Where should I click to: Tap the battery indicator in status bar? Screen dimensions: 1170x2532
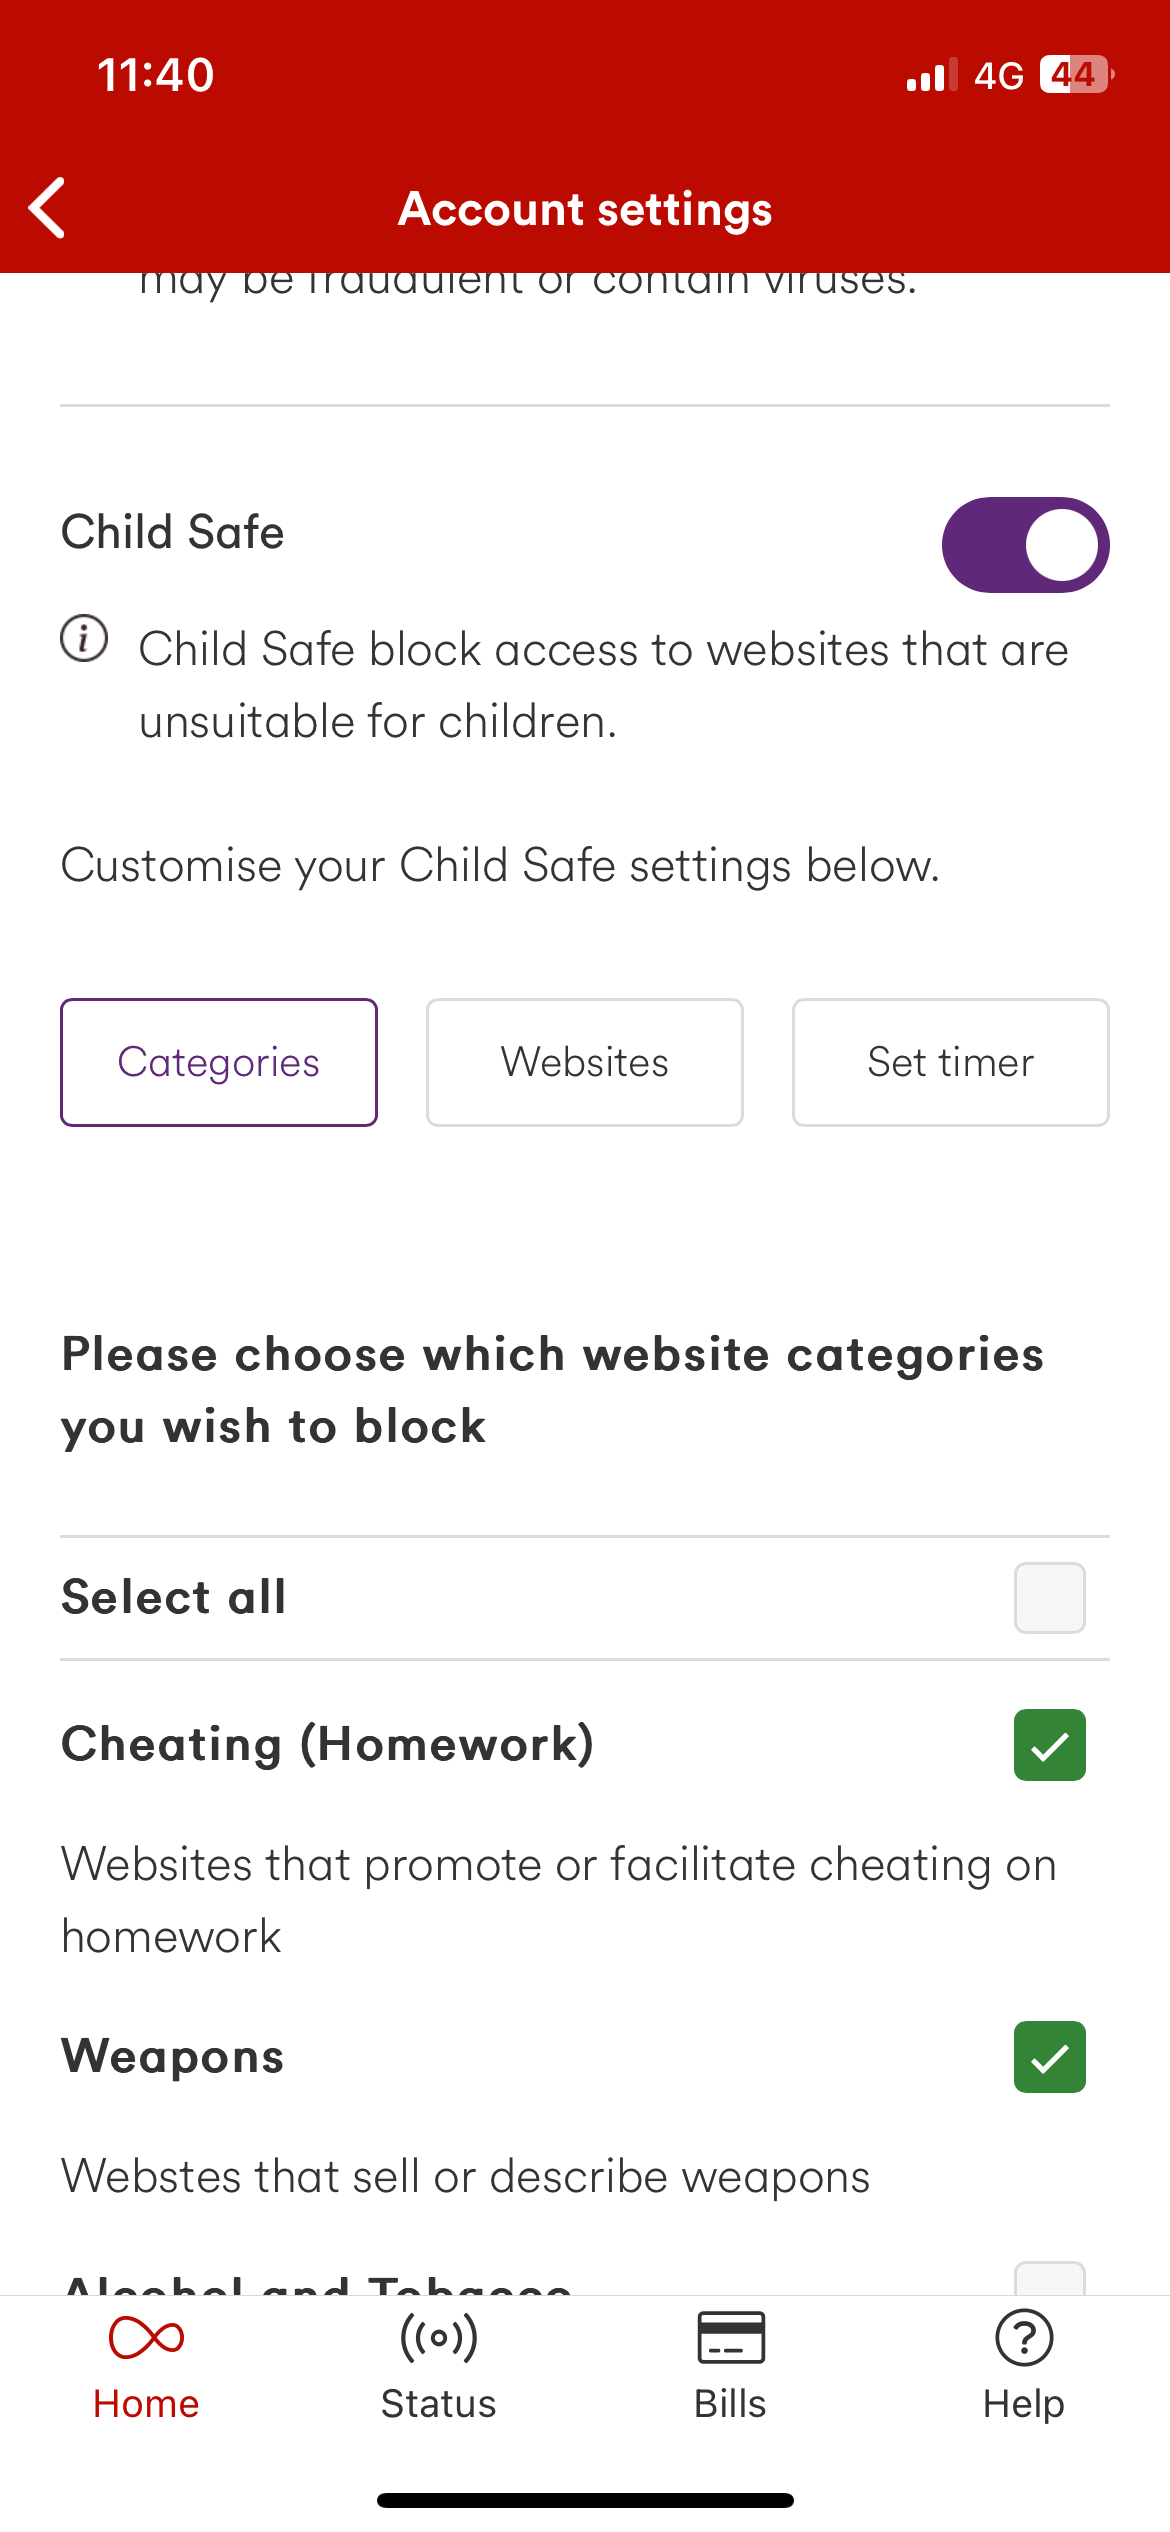pos(1077,75)
